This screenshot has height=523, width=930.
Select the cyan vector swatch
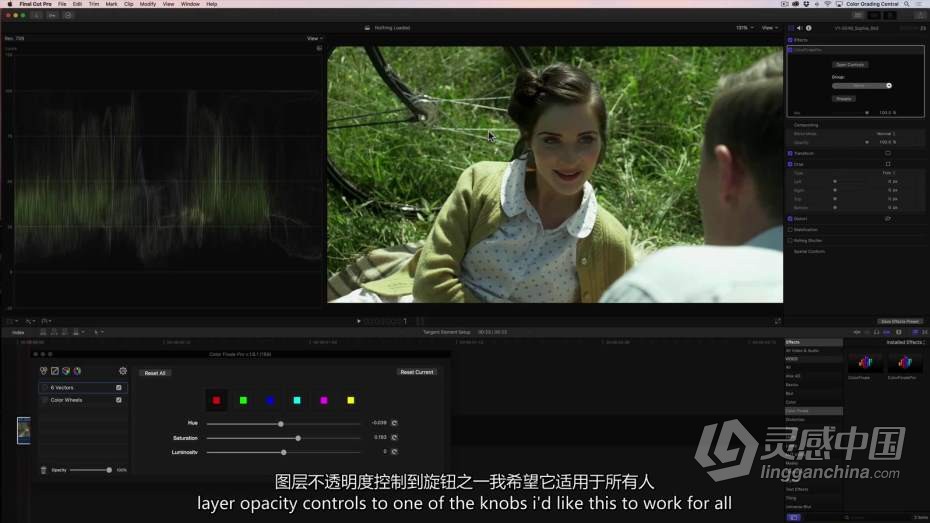click(297, 401)
